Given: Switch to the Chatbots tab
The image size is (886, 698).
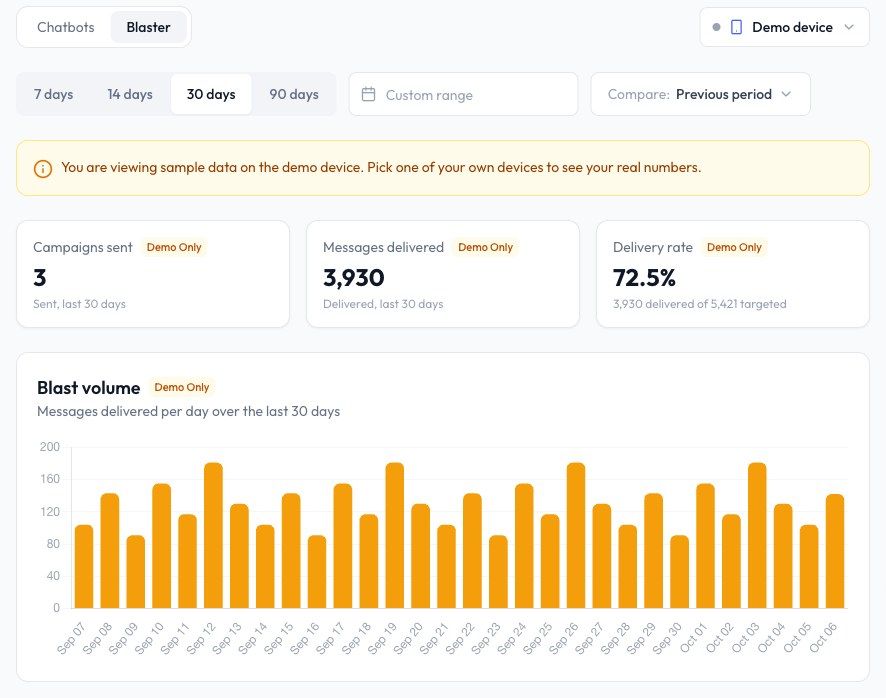Looking at the screenshot, I should [x=66, y=27].
